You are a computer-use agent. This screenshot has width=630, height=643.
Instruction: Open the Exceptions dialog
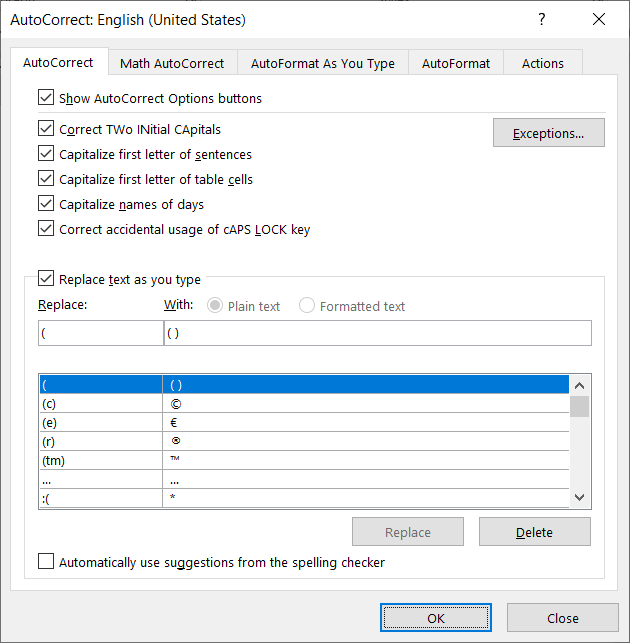point(549,133)
